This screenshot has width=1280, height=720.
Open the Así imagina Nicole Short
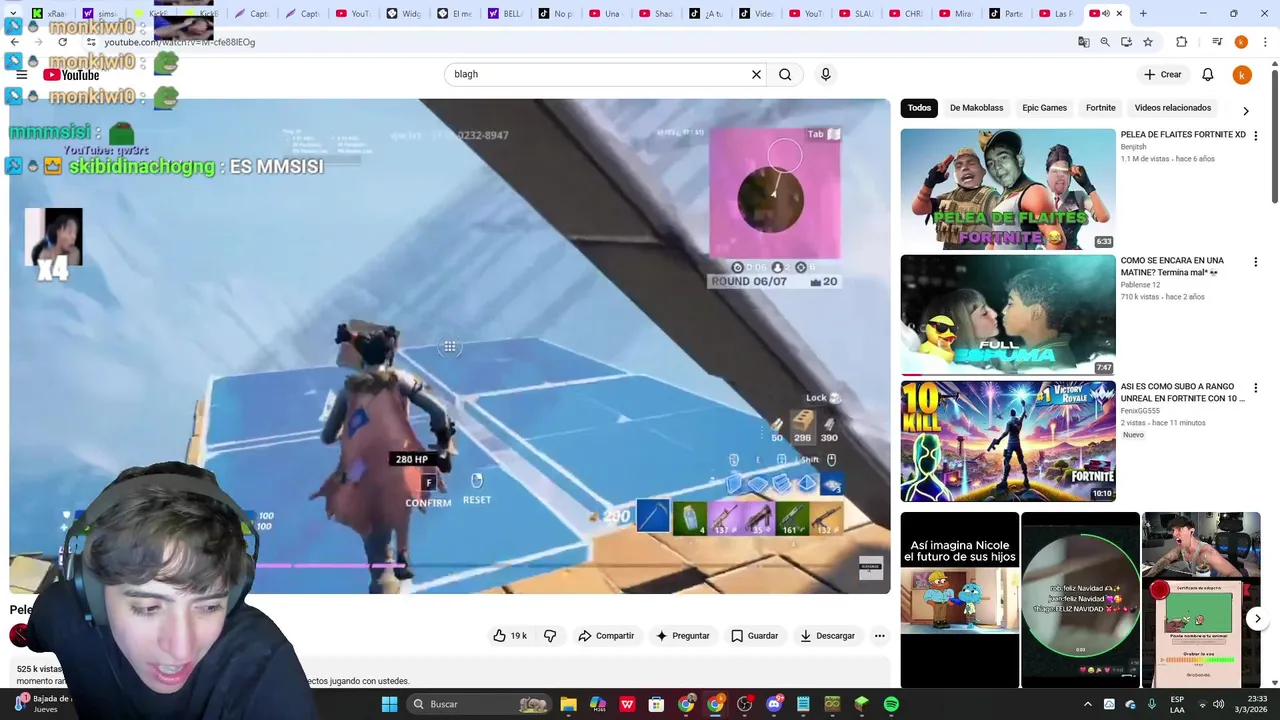[959, 600]
